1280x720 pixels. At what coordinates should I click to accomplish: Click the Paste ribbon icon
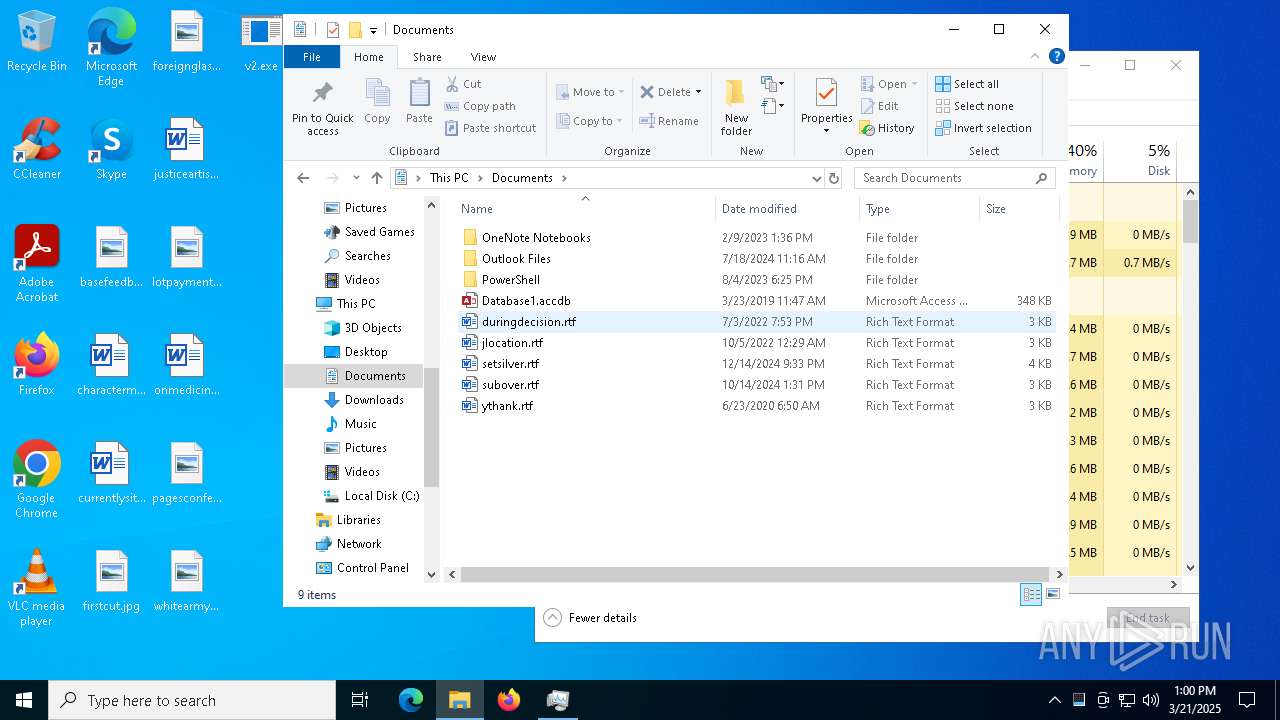coord(419,101)
